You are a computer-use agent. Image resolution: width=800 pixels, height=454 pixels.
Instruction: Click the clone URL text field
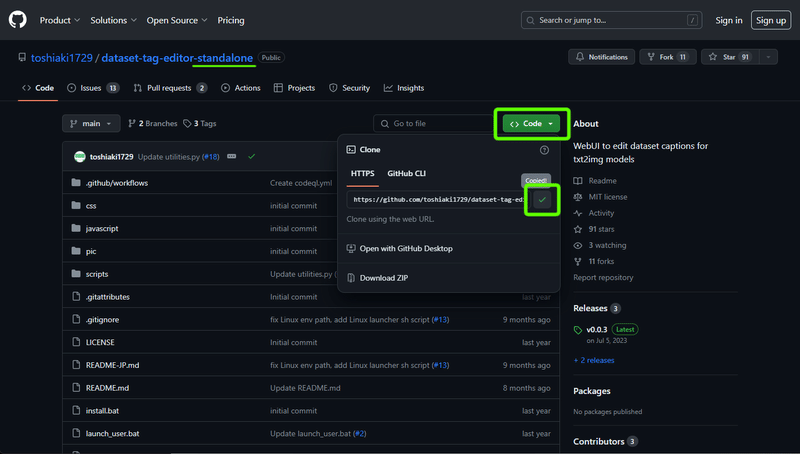[438, 199]
